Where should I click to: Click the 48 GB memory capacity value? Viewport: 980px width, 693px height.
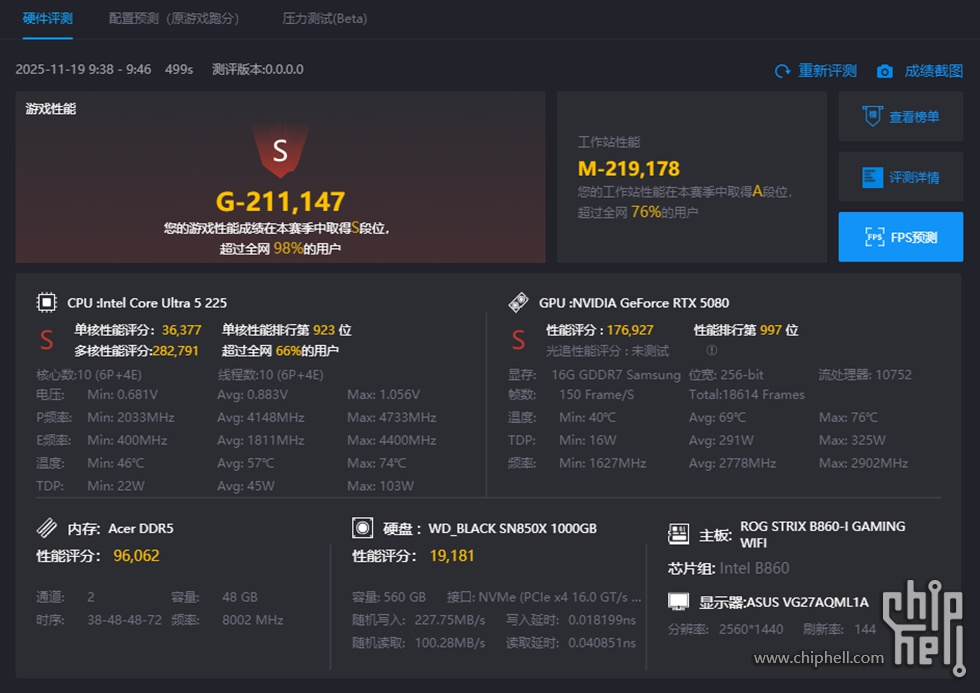click(x=239, y=597)
